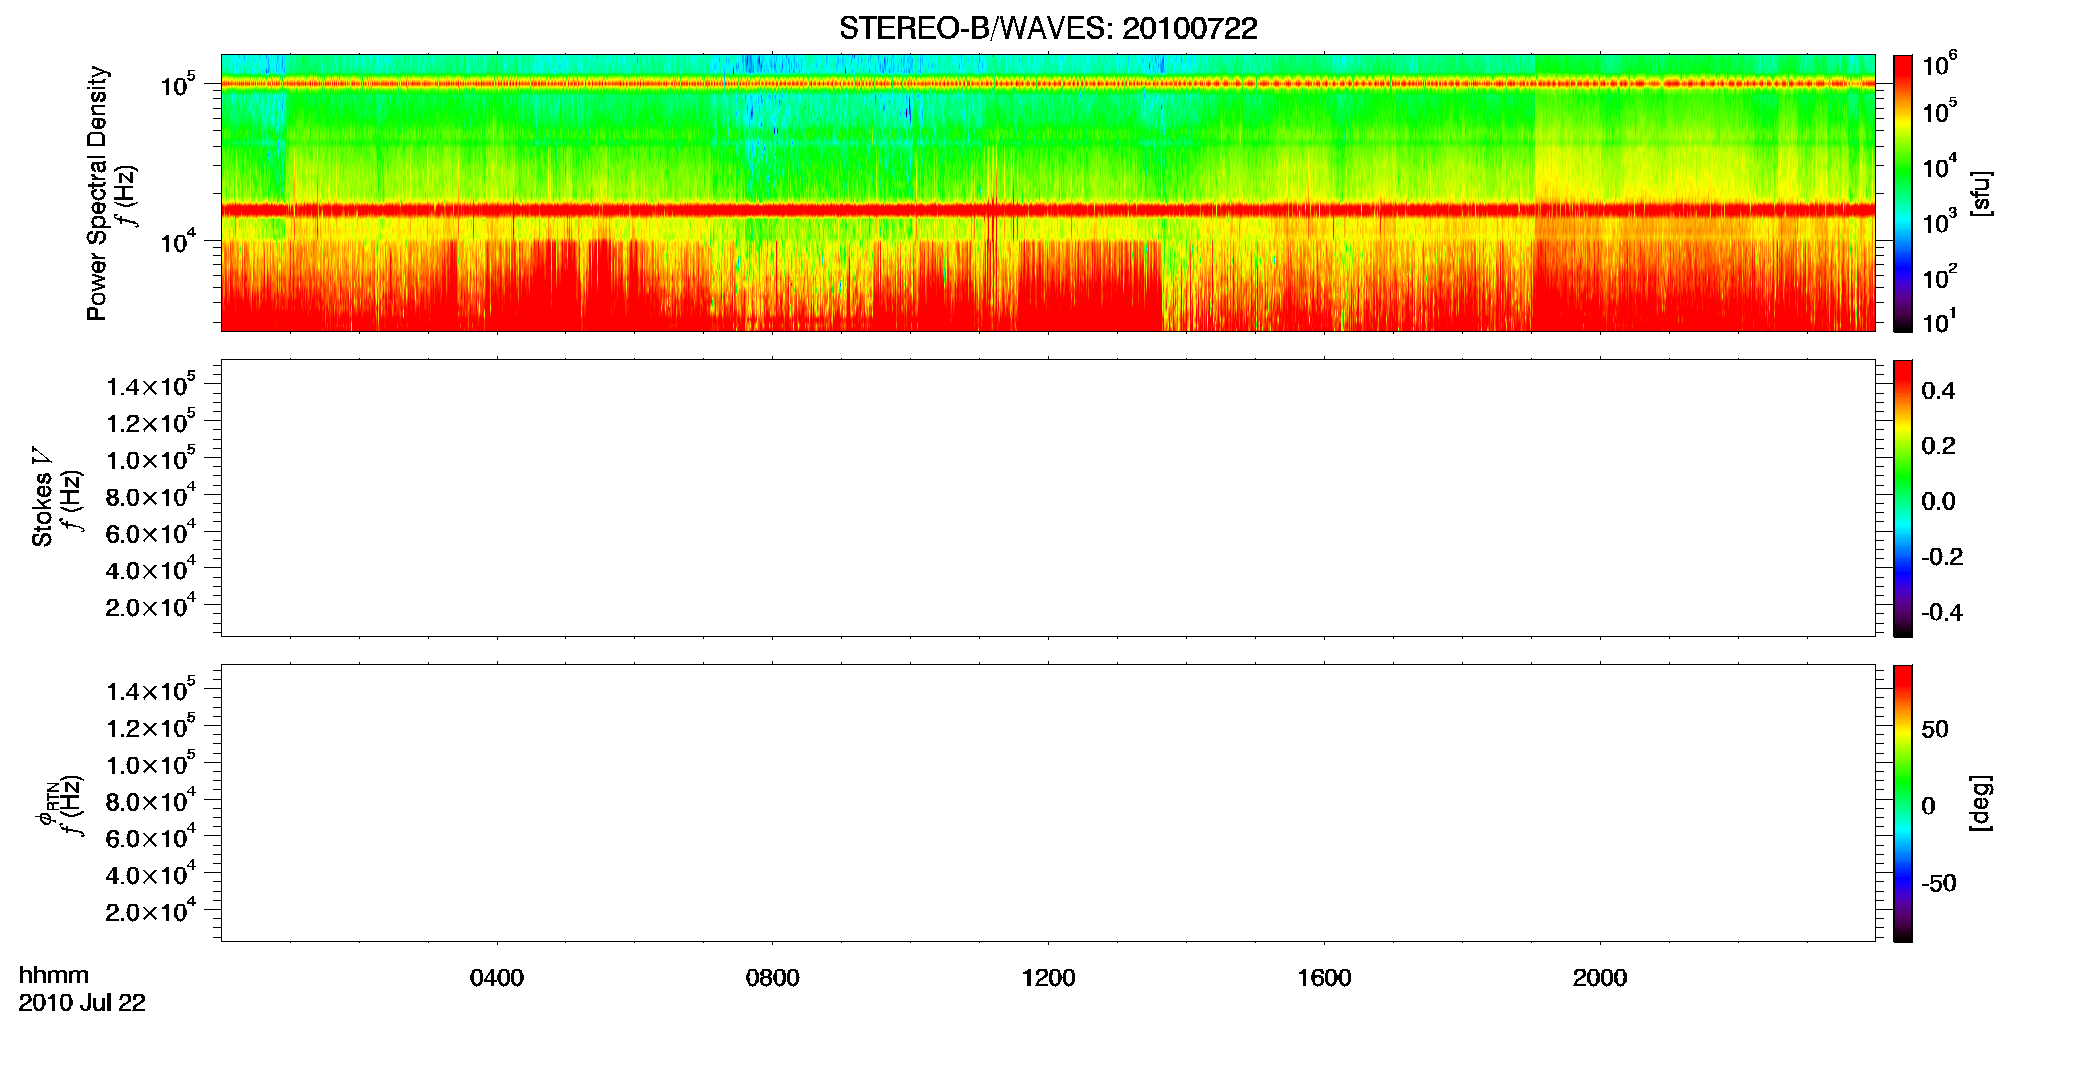Click the 8.0×10⁴ tick in Stokes V panel
This screenshot has height=1080, width=2096.
[151, 495]
